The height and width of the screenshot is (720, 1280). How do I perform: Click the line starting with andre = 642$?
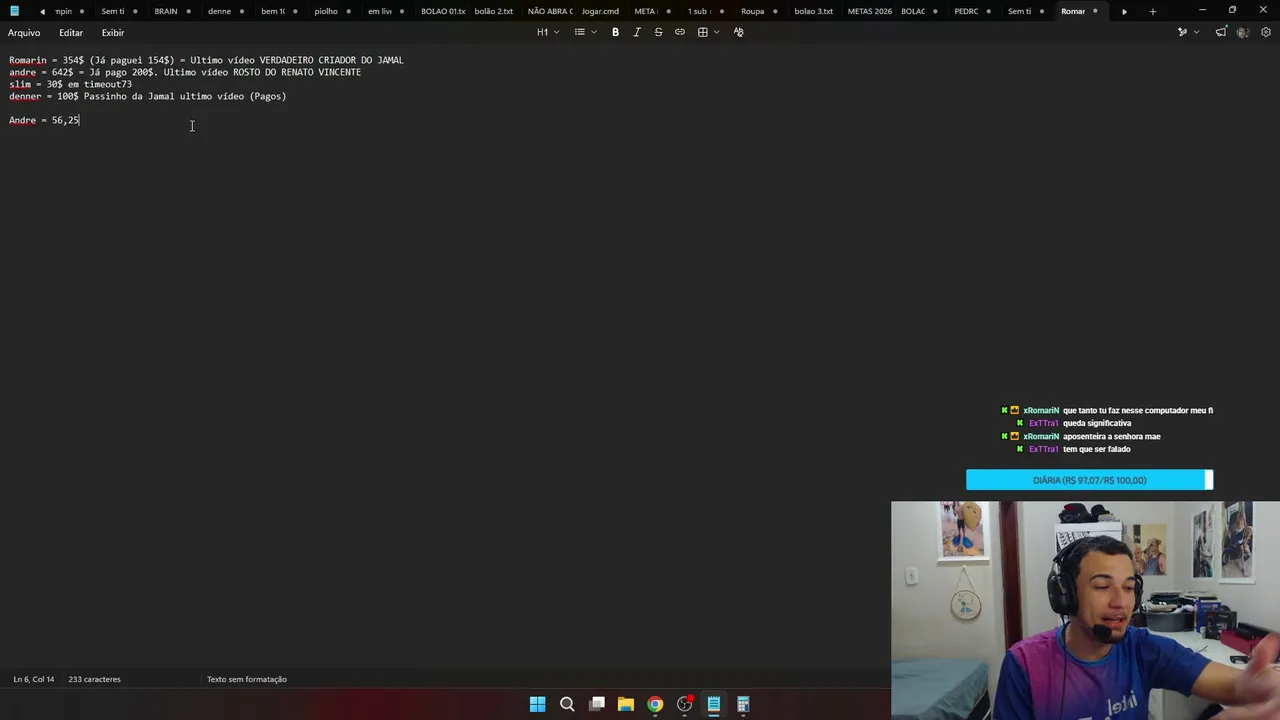pyautogui.click(x=185, y=72)
